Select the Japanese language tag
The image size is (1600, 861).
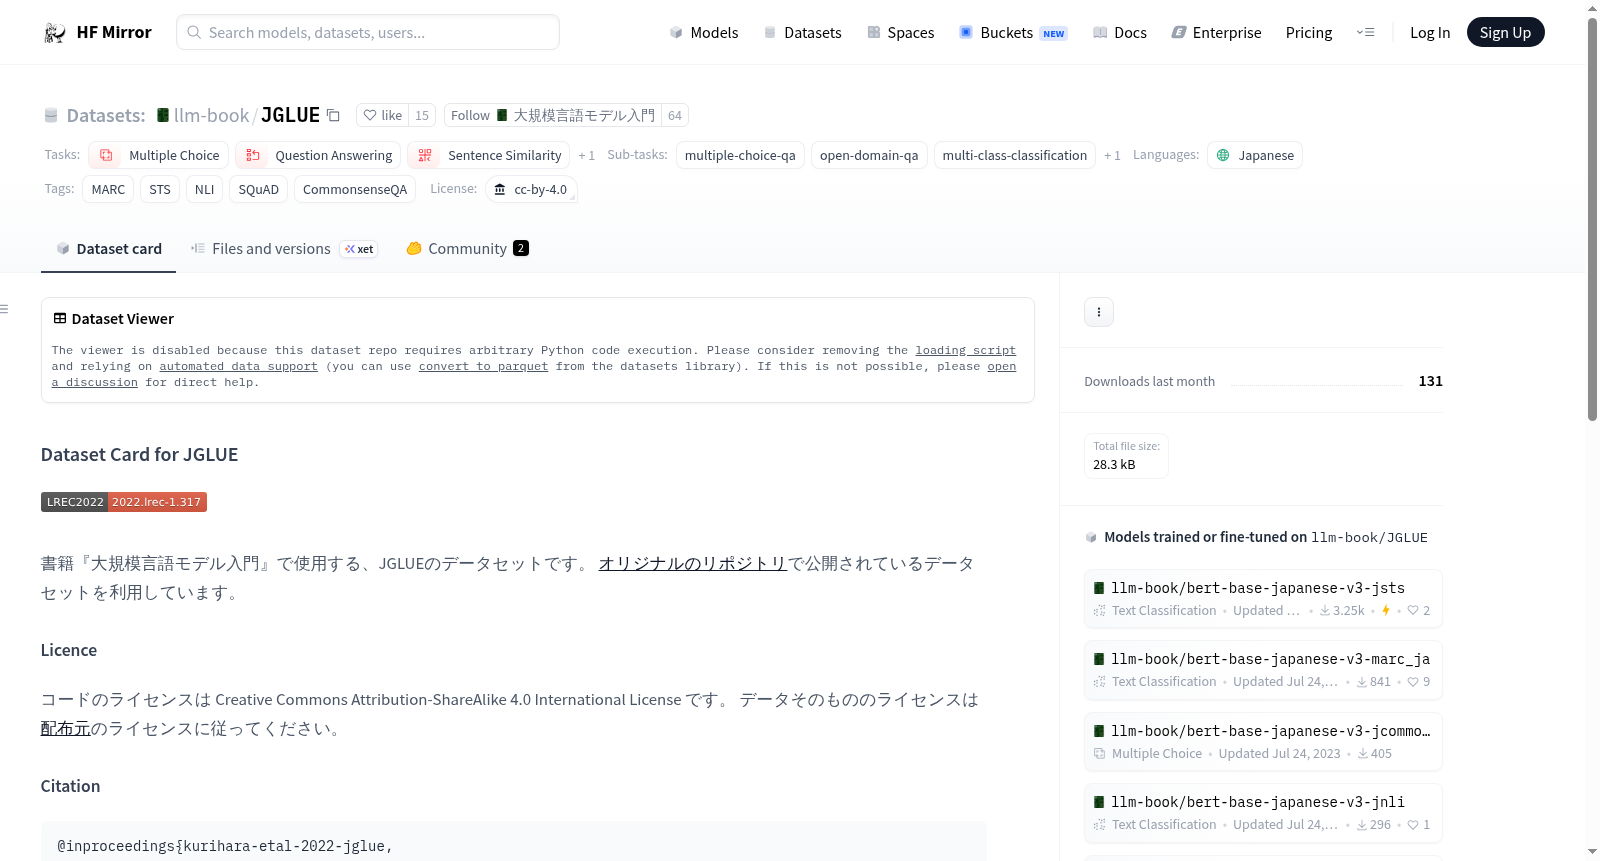pyautogui.click(x=1254, y=156)
